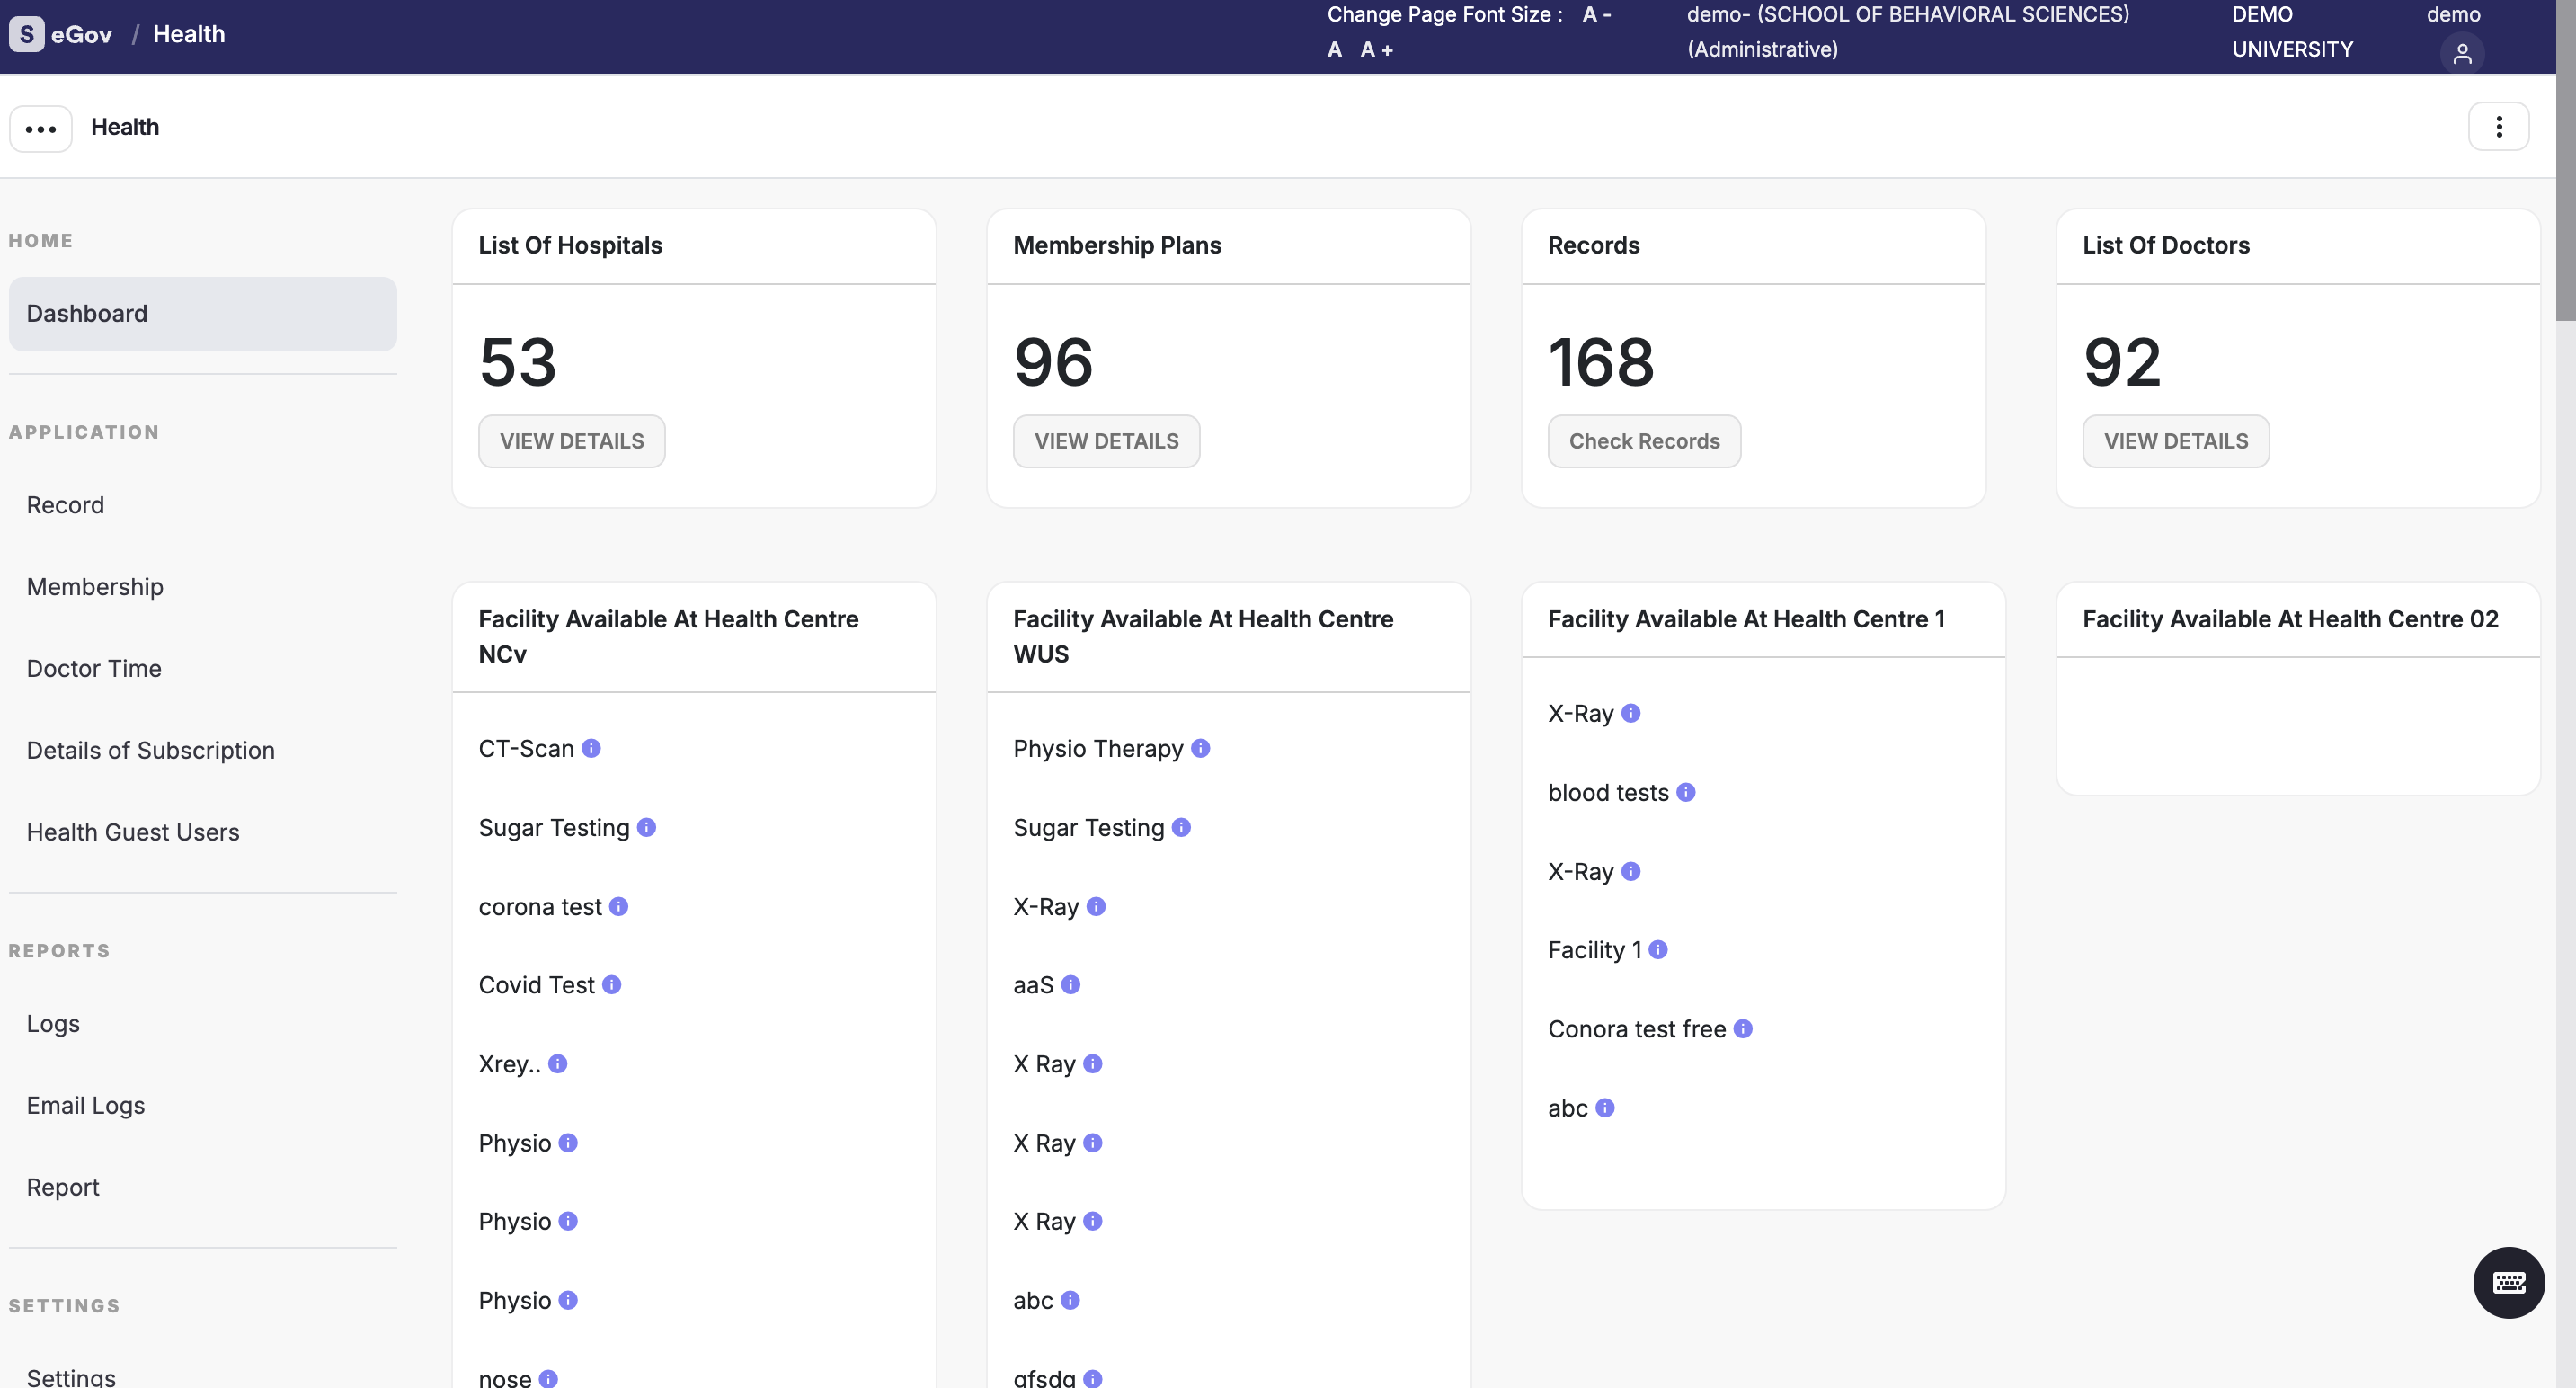Click the demo username at top right

tap(2453, 15)
